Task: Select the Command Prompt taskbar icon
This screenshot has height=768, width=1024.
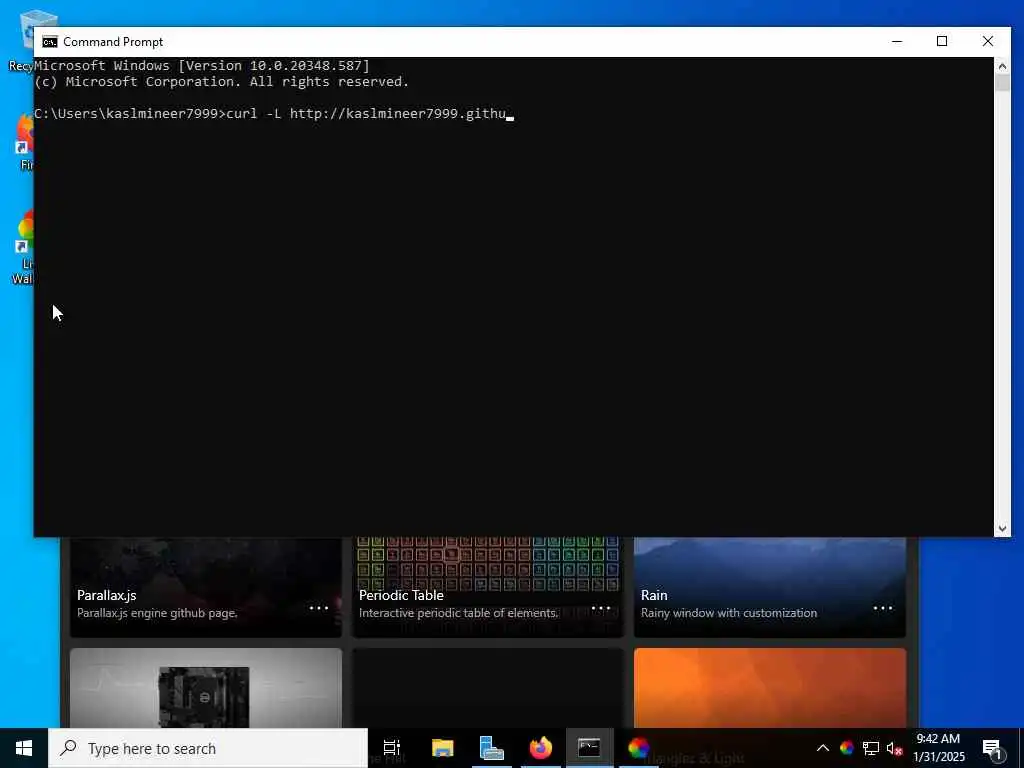Action: (589, 748)
